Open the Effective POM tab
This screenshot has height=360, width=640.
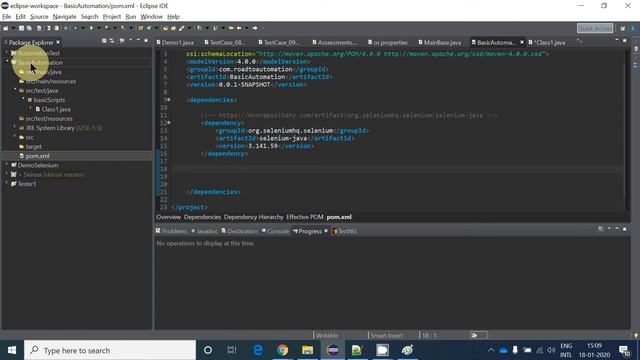pyautogui.click(x=304, y=217)
